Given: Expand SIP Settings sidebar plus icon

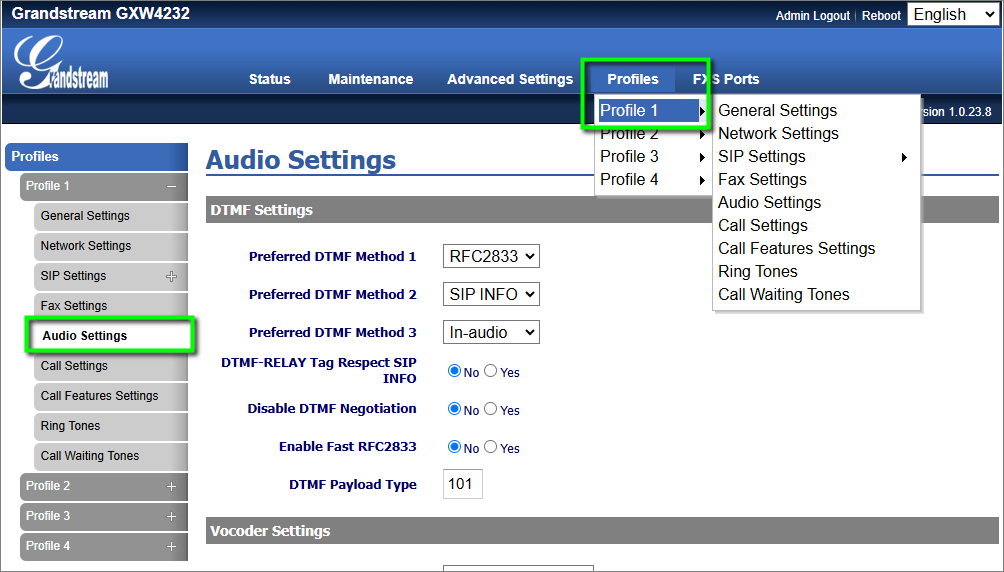Looking at the screenshot, I should (171, 277).
